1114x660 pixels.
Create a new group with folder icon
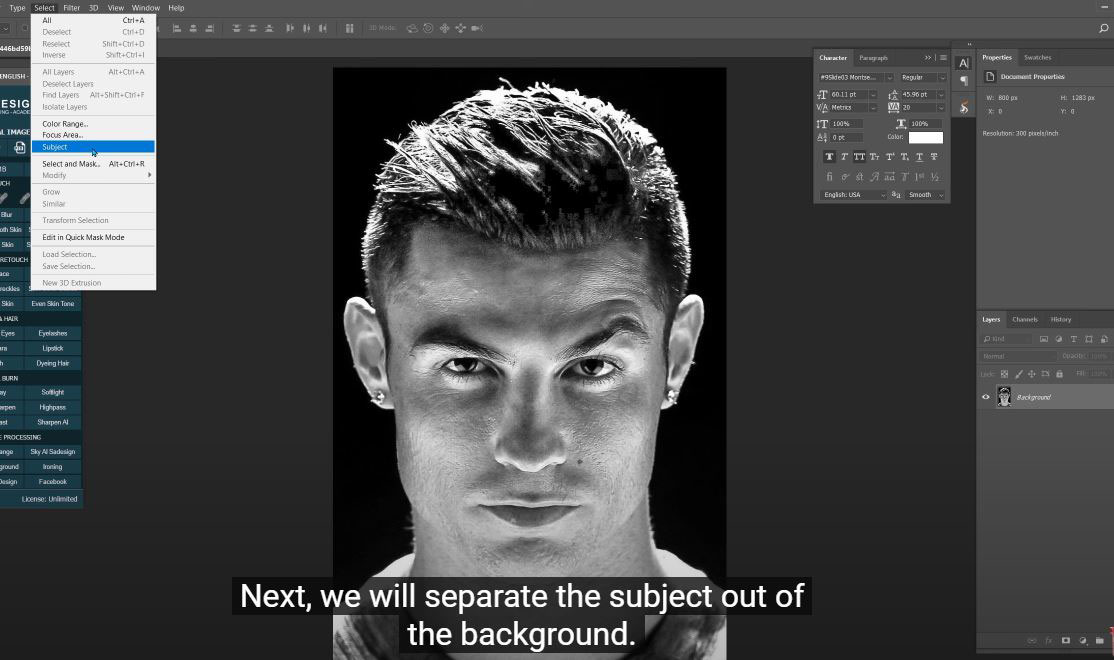point(1099,640)
